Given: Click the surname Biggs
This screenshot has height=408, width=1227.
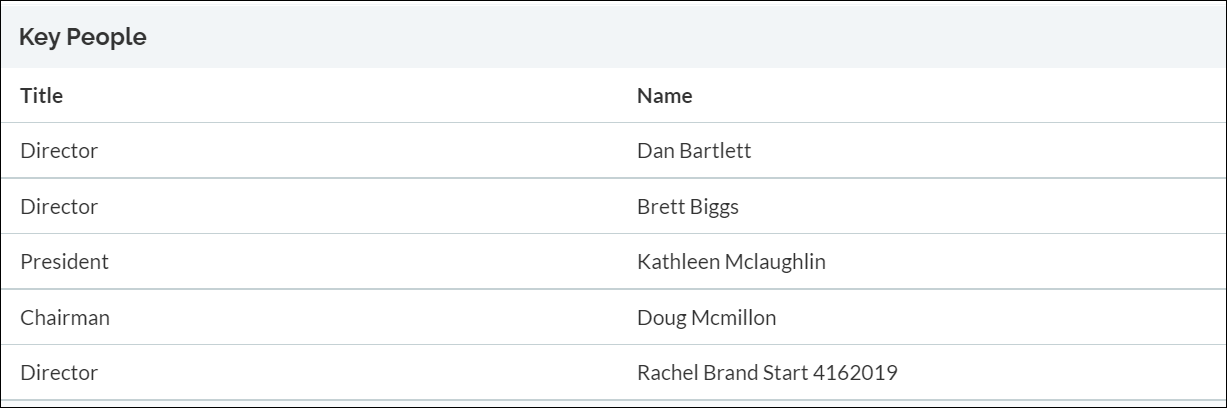Looking at the screenshot, I should (713, 207).
